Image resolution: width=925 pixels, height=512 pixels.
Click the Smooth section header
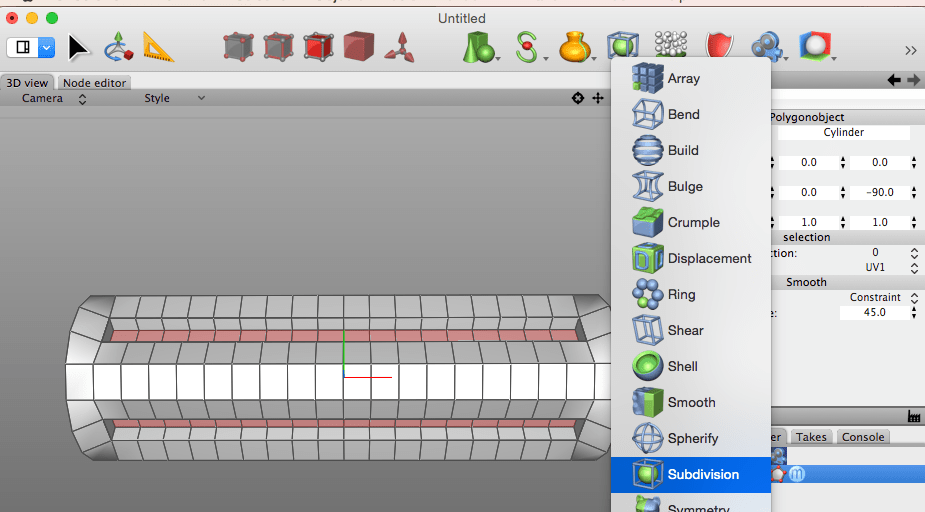coord(847,282)
